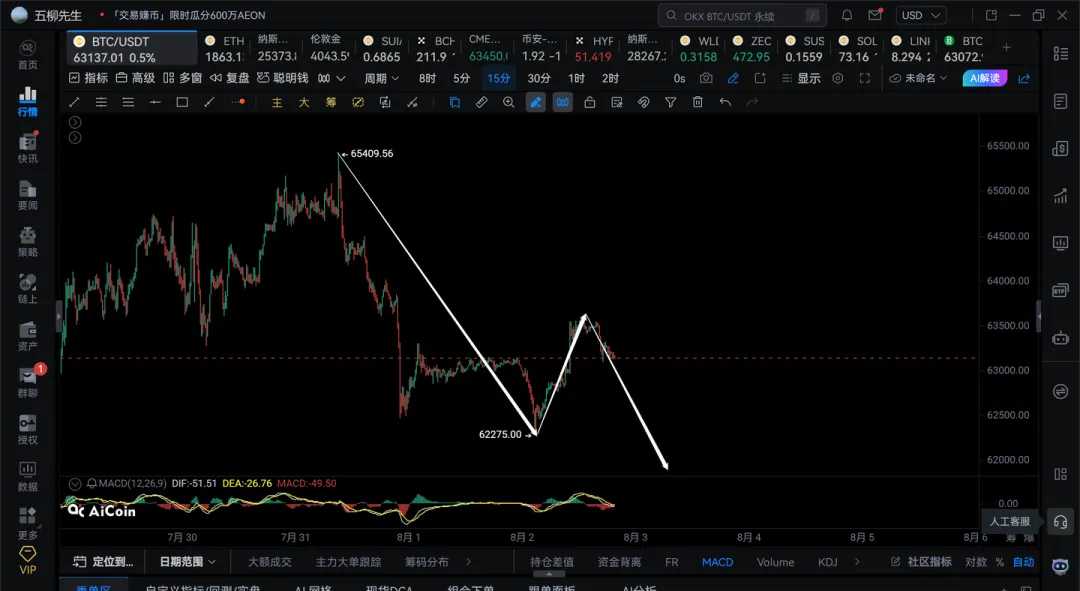The image size is (1080, 591).
Task: Toggle the lock drawings icon
Action: pyautogui.click(x=590, y=103)
